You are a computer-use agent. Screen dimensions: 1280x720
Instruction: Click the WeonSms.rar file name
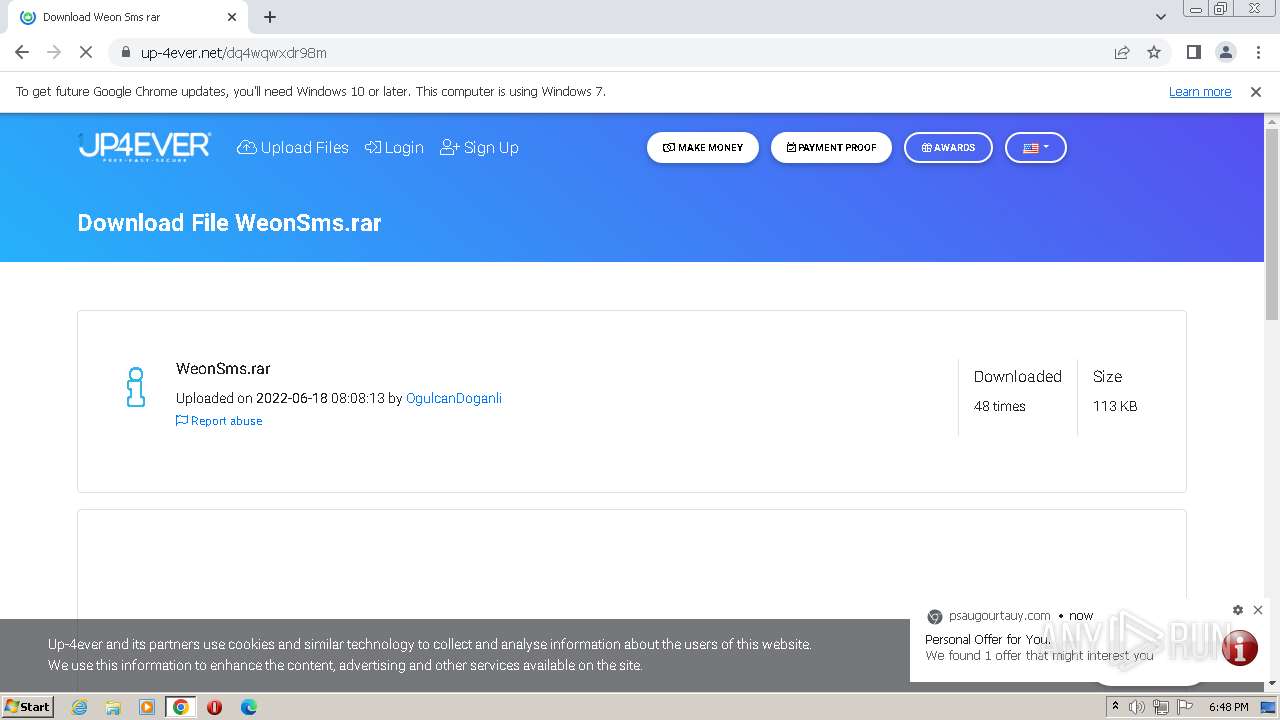(x=223, y=368)
